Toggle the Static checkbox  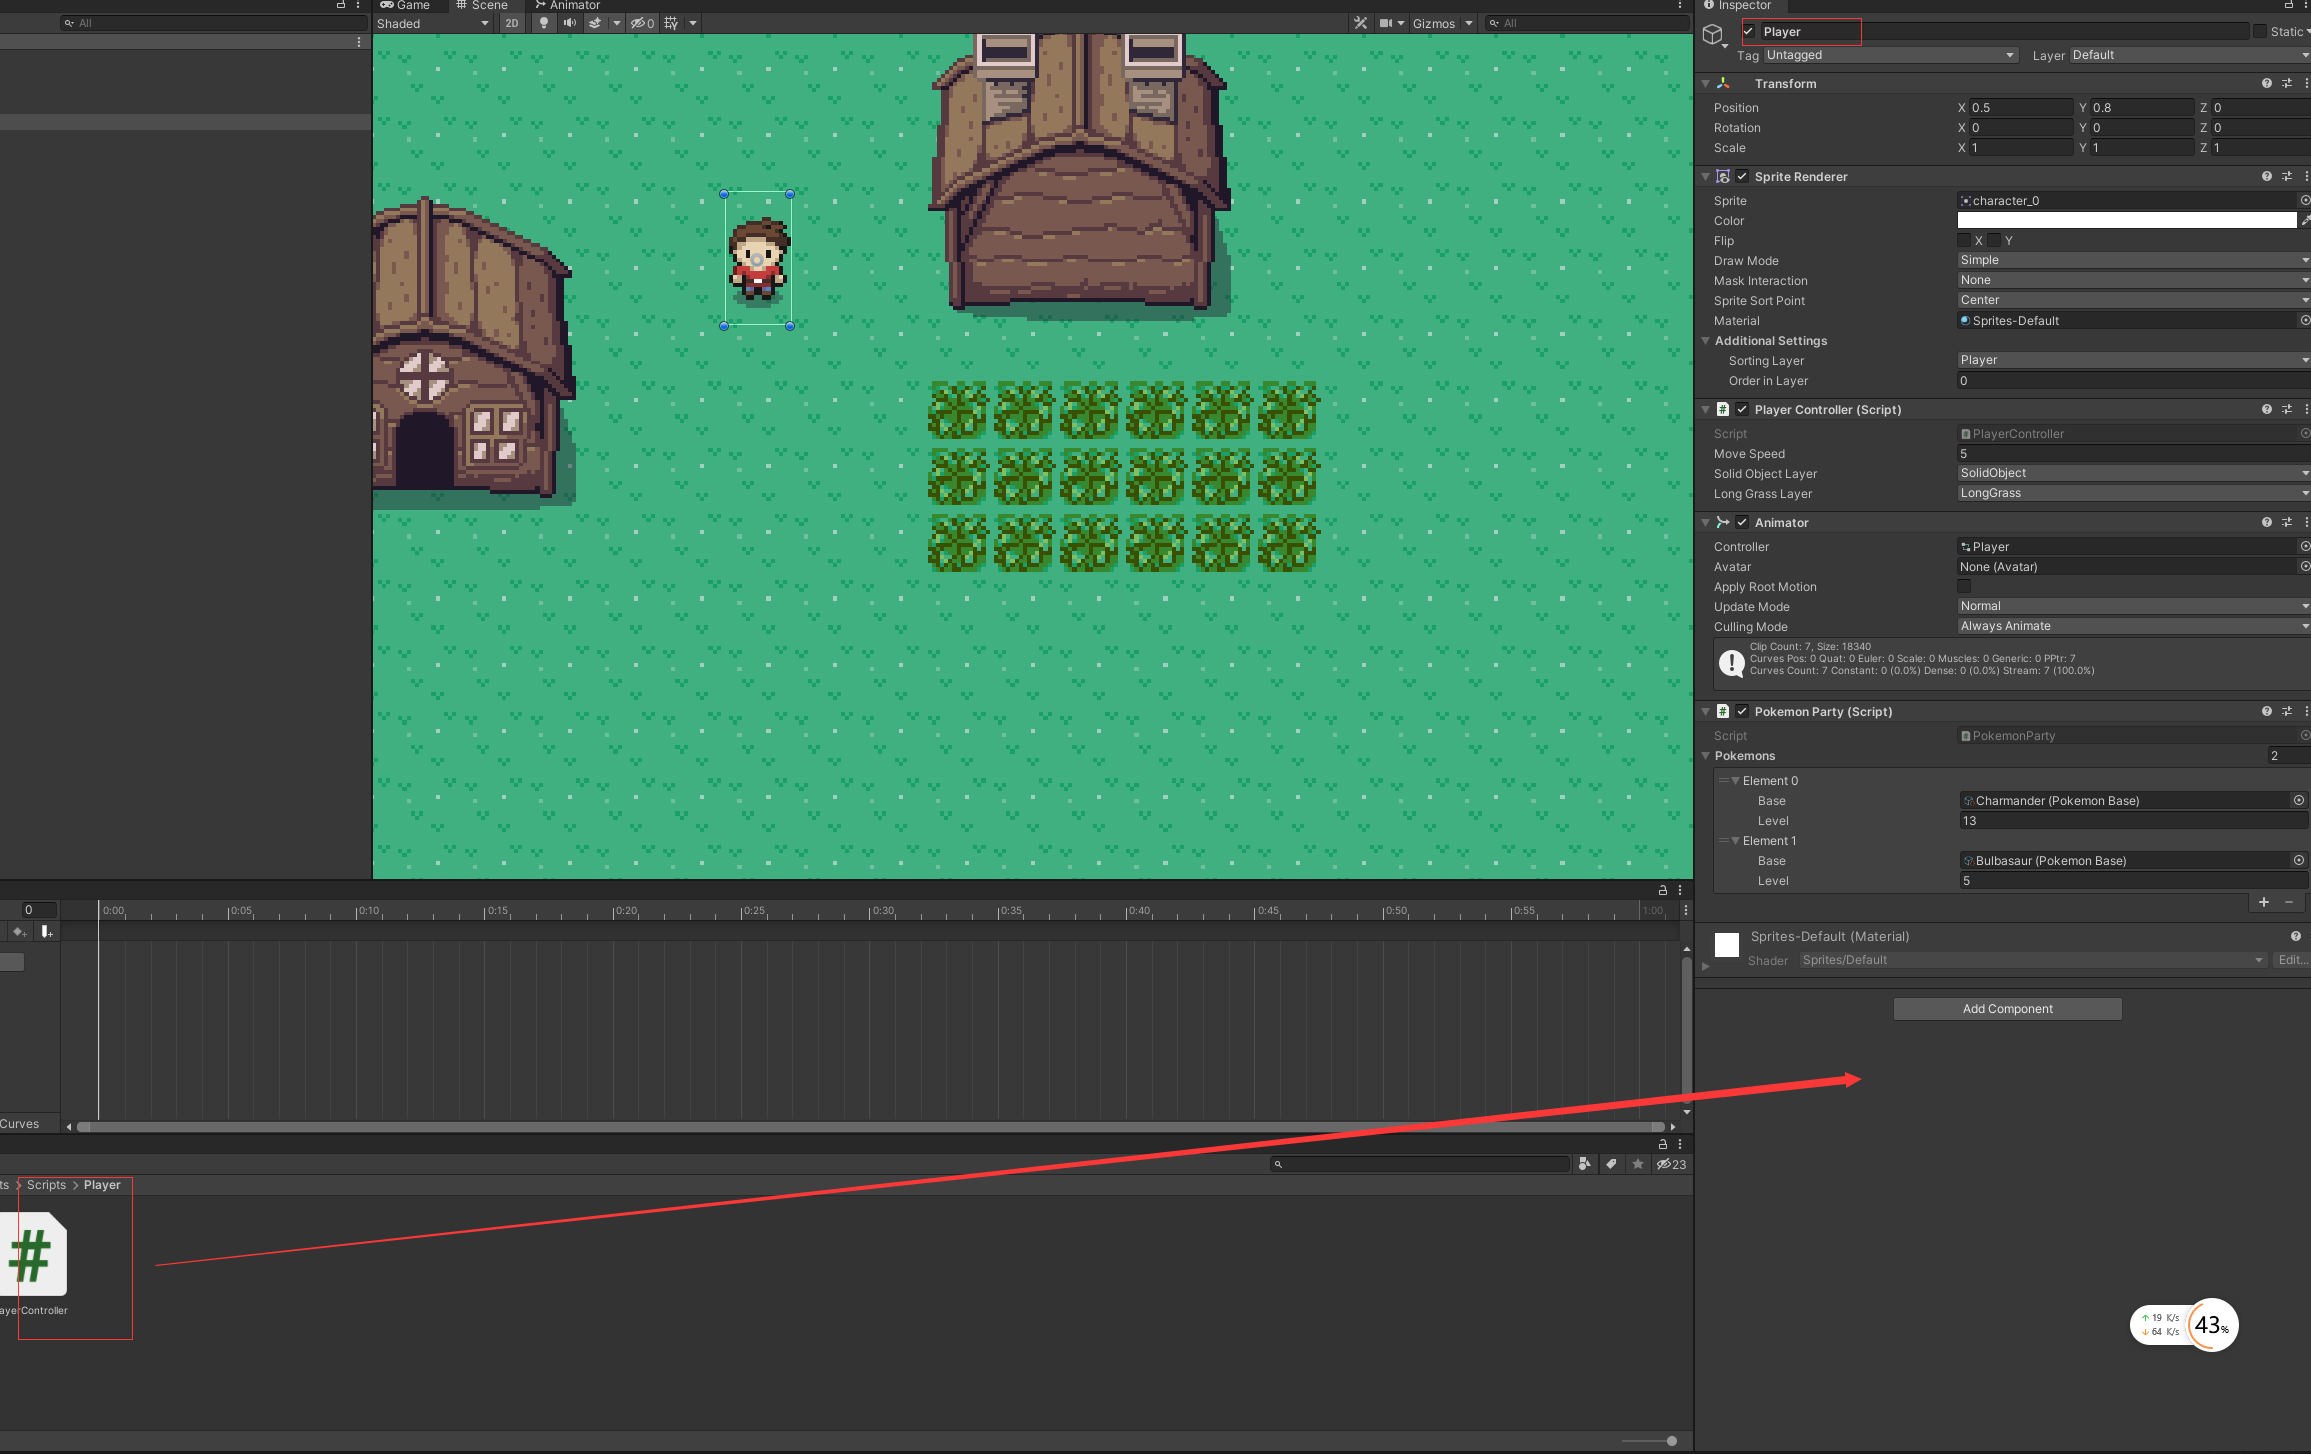pyautogui.click(x=2259, y=32)
